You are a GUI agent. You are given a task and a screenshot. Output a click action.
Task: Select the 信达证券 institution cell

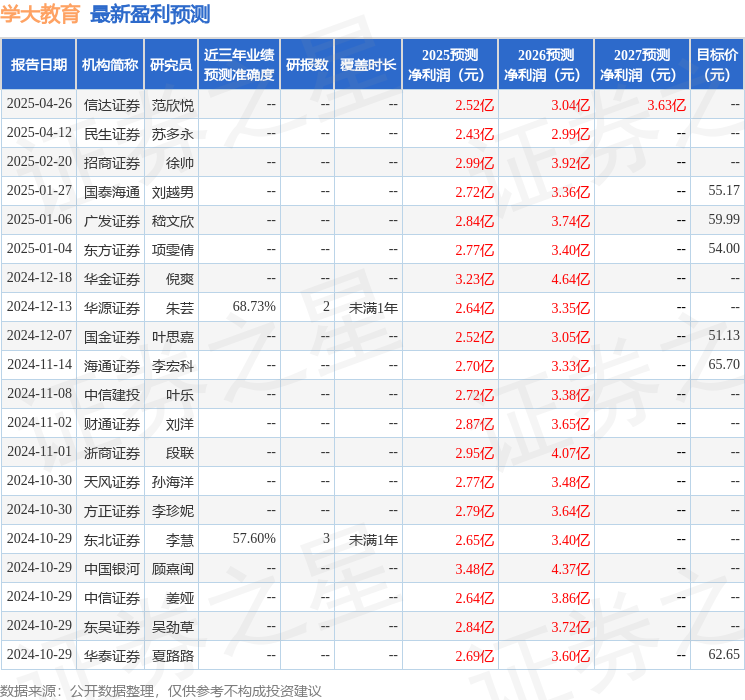(112, 105)
